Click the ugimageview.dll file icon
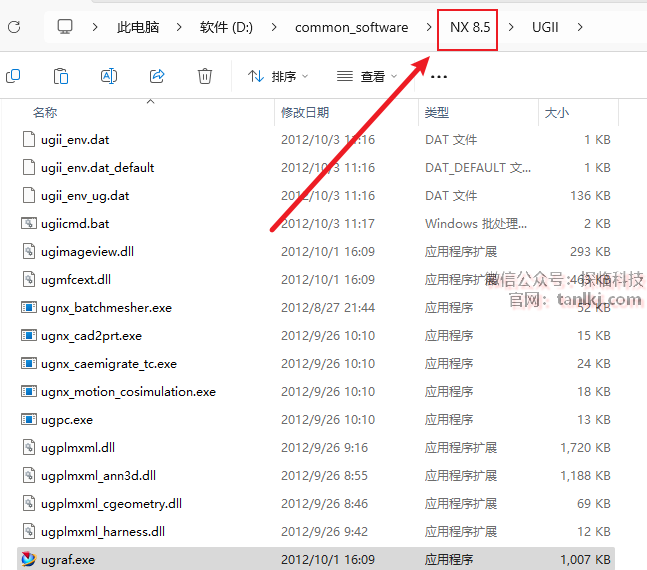Image resolution: width=647 pixels, height=570 pixels. click(x=28, y=252)
